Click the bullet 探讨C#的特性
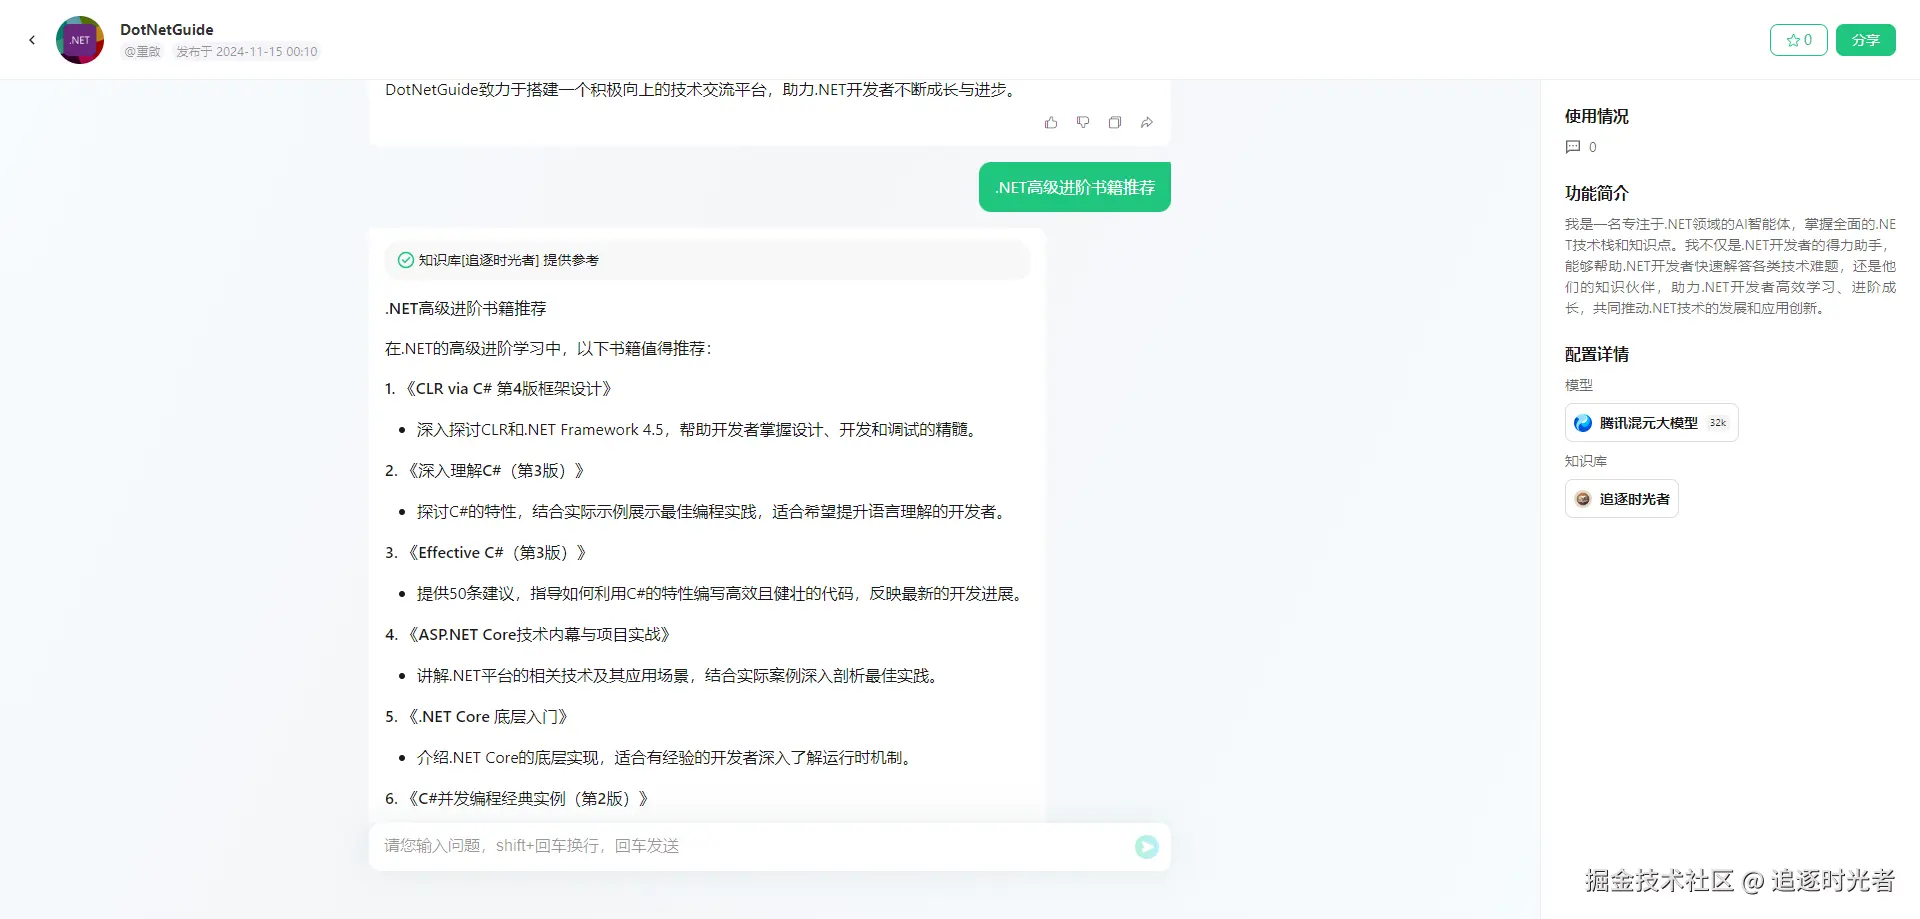Viewport: 1920px width, 919px height. click(x=714, y=512)
